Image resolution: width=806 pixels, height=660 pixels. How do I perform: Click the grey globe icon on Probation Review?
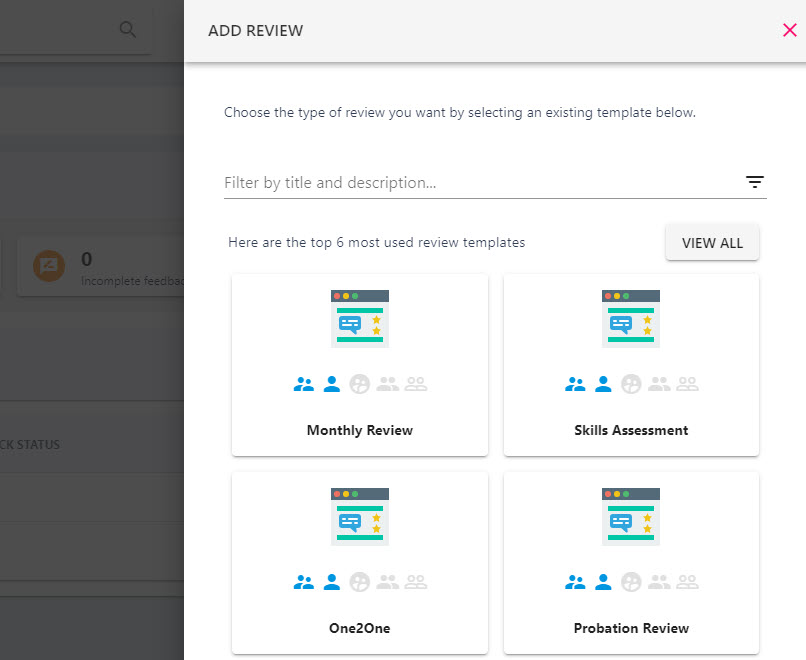coord(631,582)
